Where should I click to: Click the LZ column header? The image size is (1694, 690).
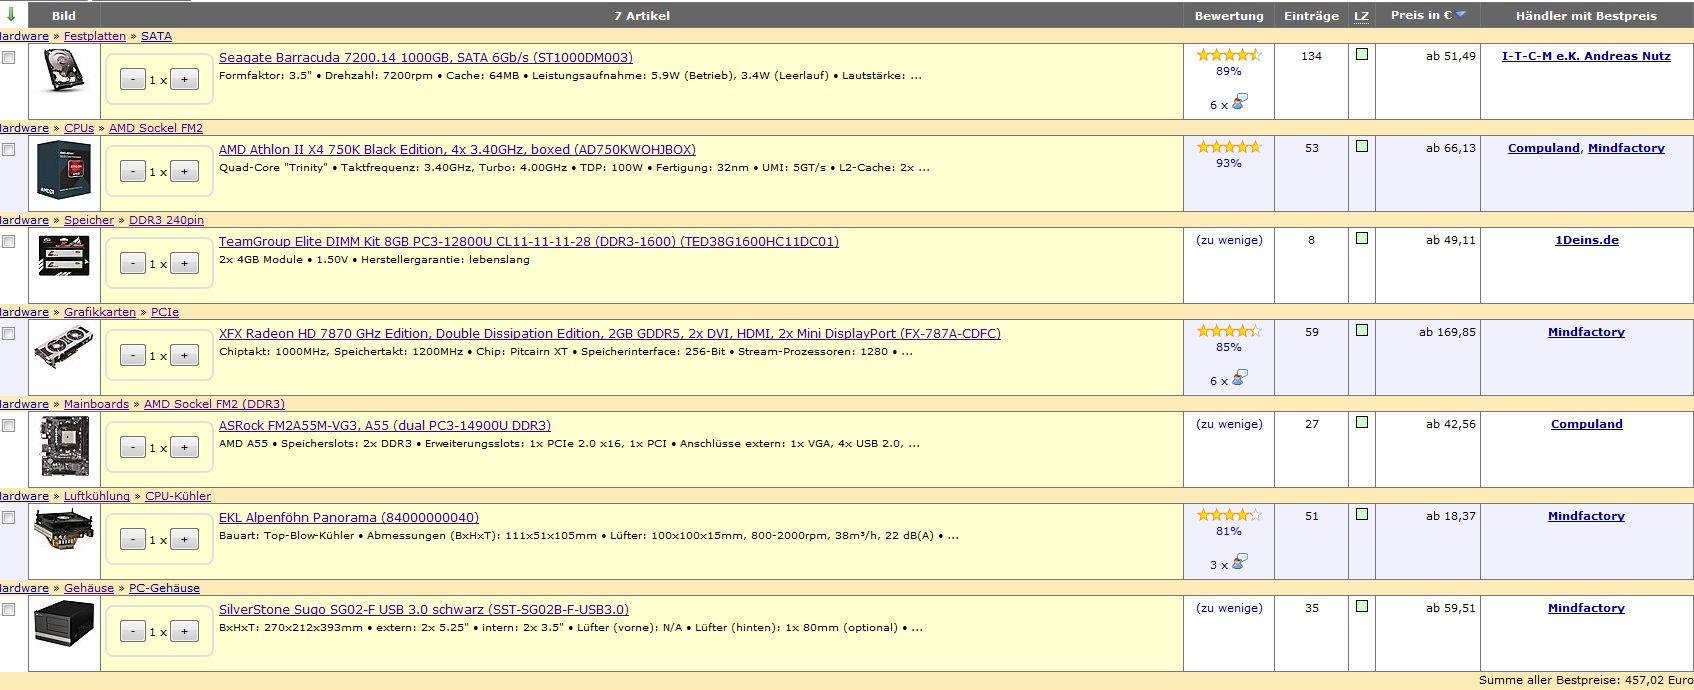point(1361,16)
